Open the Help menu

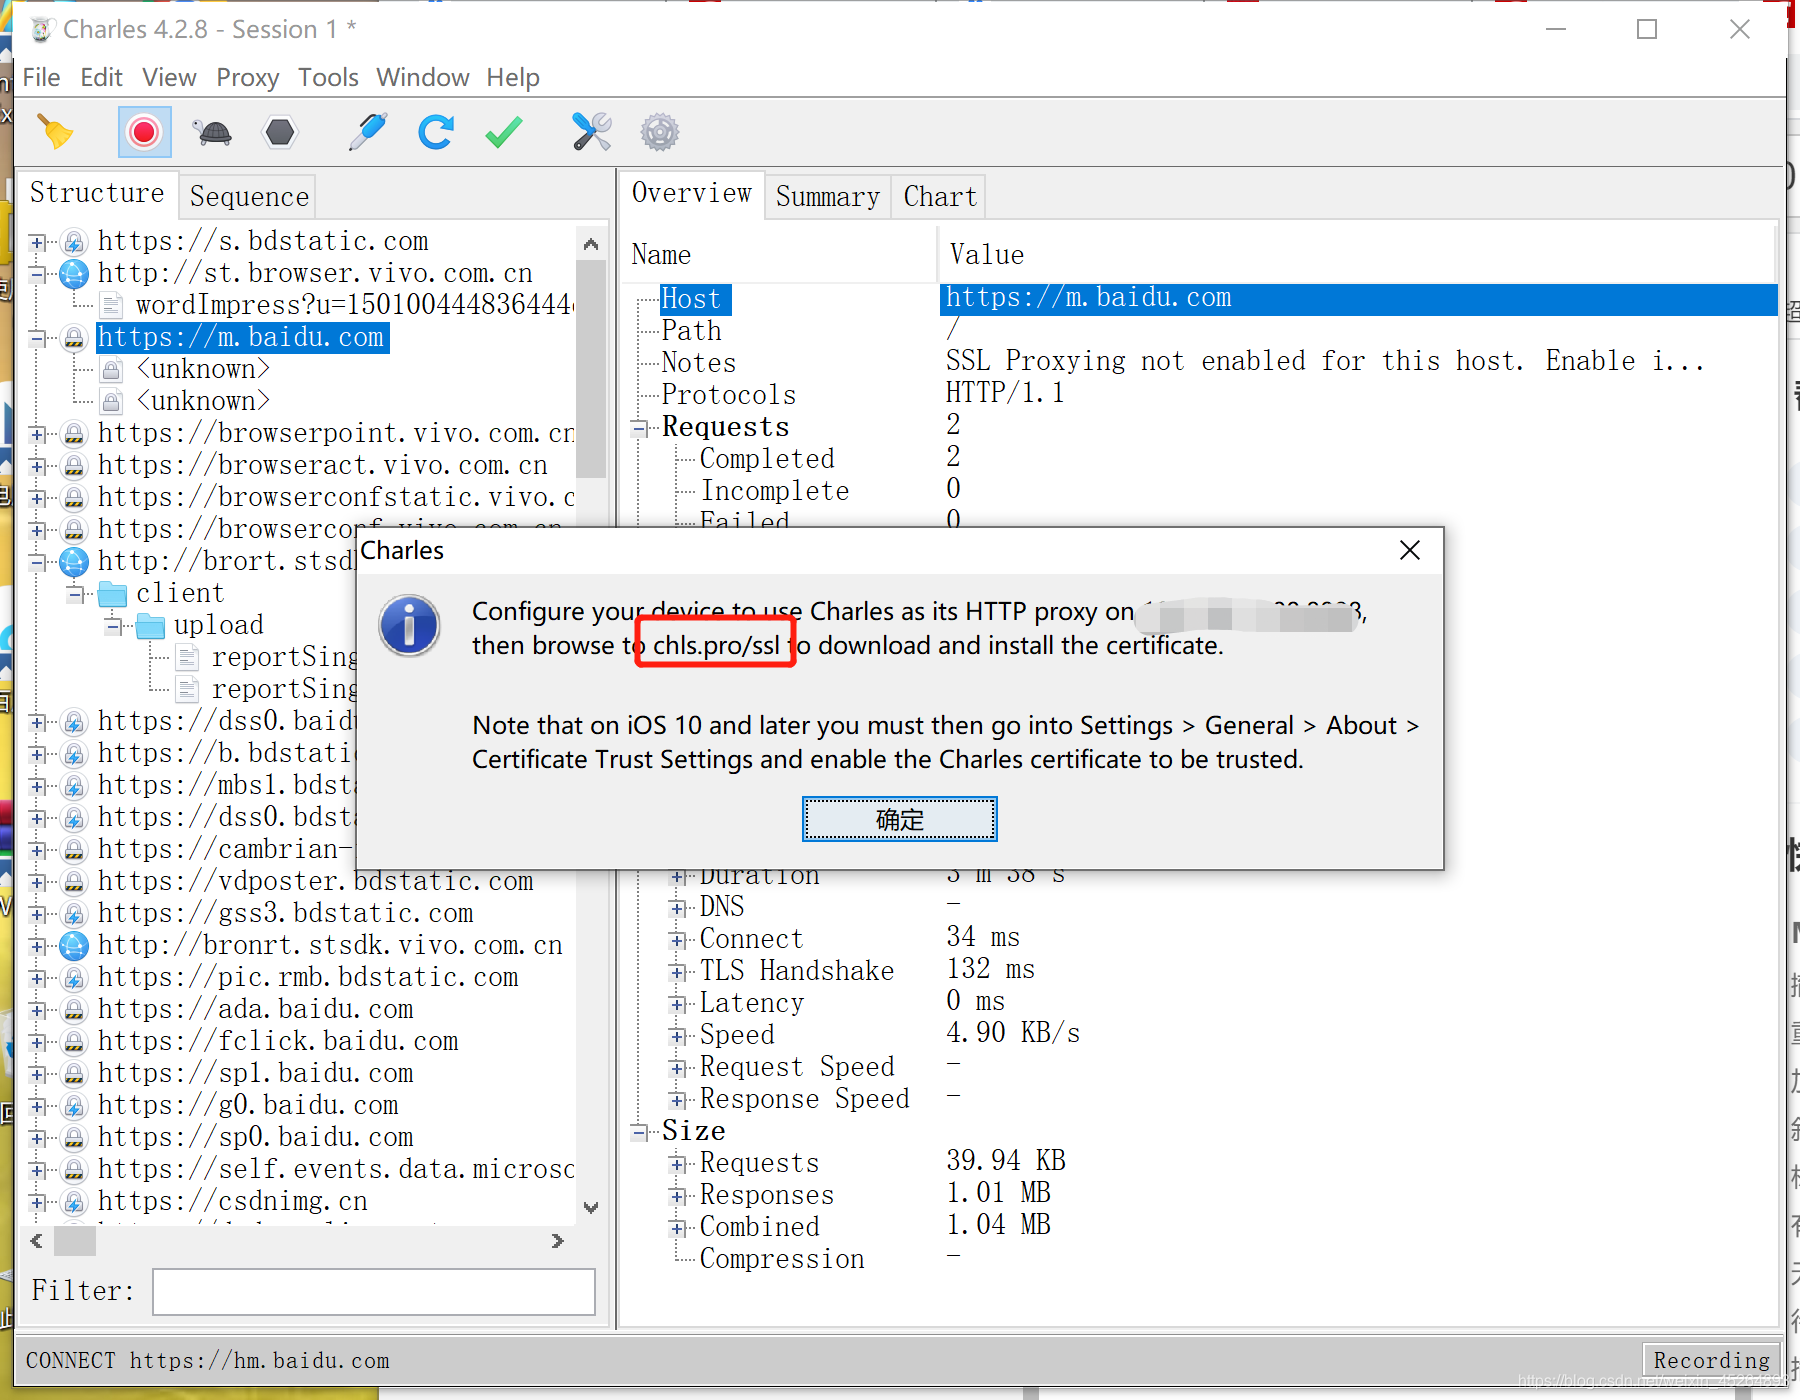pyautogui.click(x=513, y=77)
